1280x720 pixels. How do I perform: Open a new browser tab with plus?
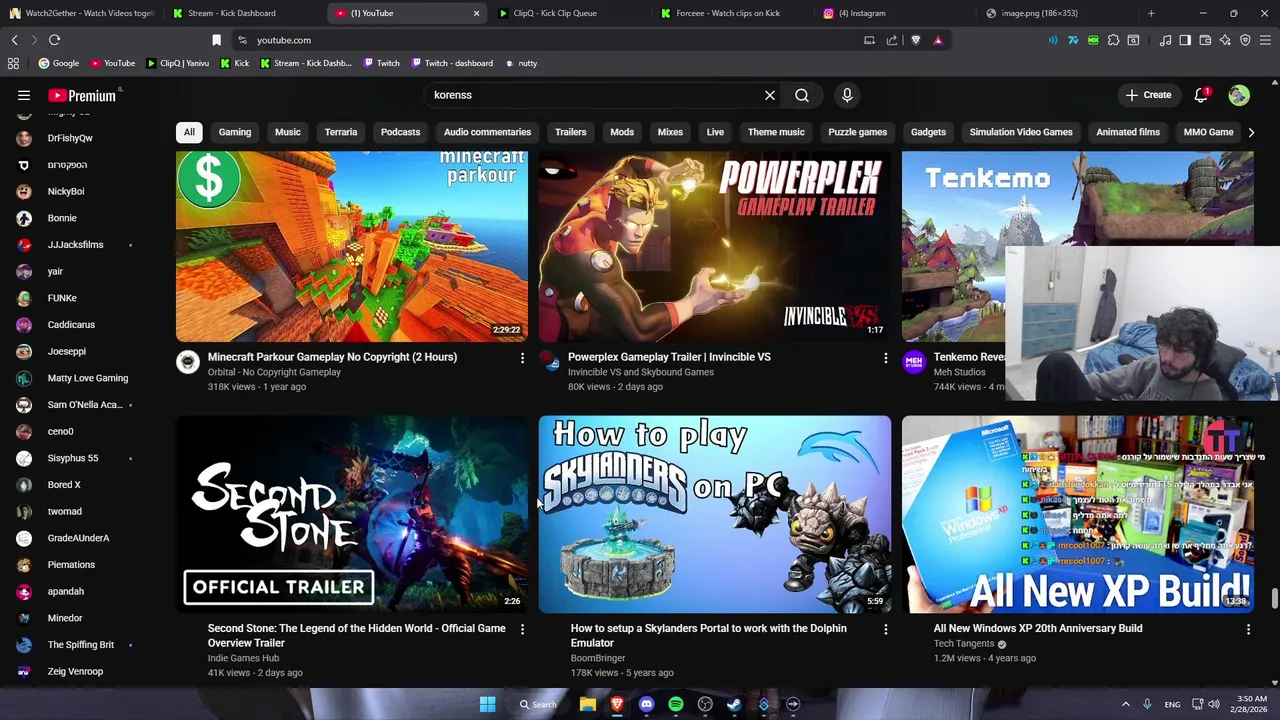(x=1151, y=13)
